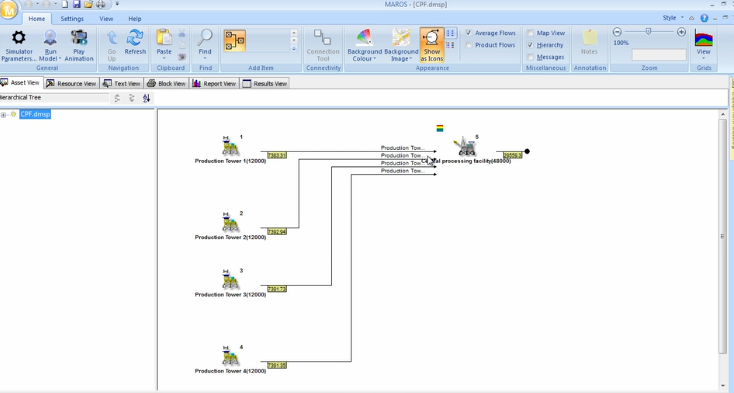Viewport: 734px width, 393px height.
Task: Expand Grids View dropdown arrow
Action: tap(703, 58)
